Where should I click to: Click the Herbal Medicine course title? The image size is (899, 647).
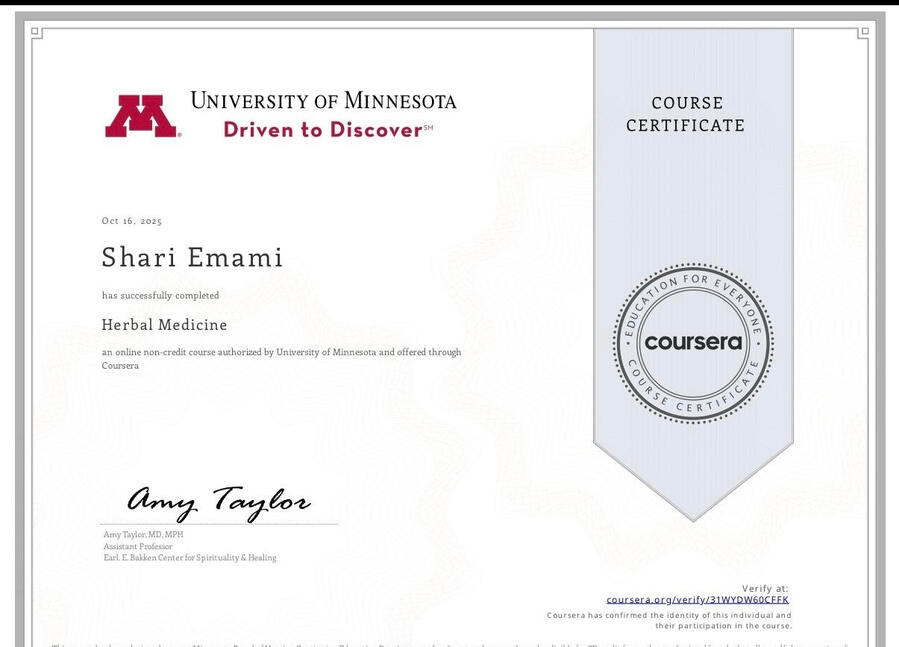[x=164, y=325]
